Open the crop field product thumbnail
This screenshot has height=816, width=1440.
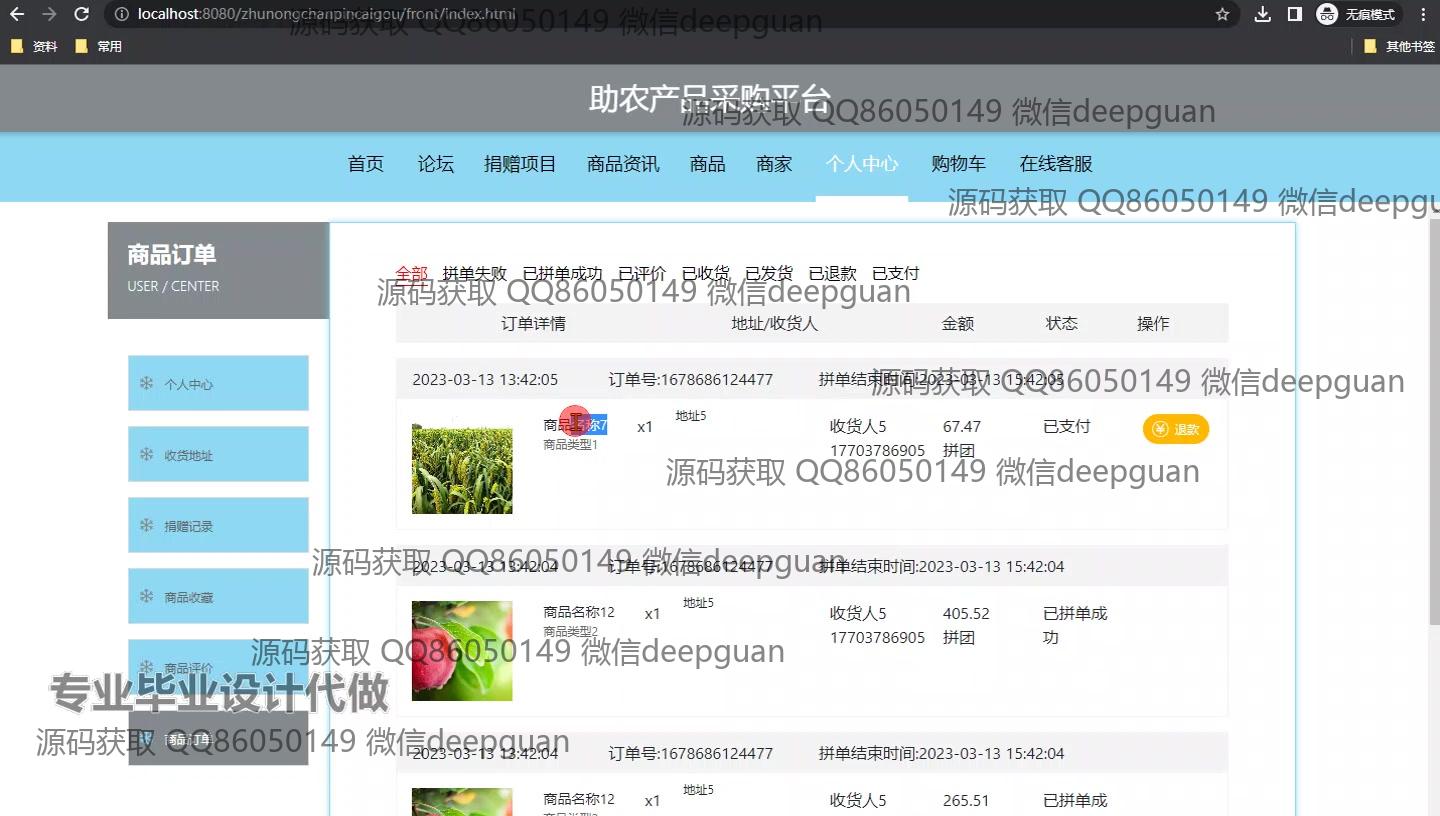(462, 464)
